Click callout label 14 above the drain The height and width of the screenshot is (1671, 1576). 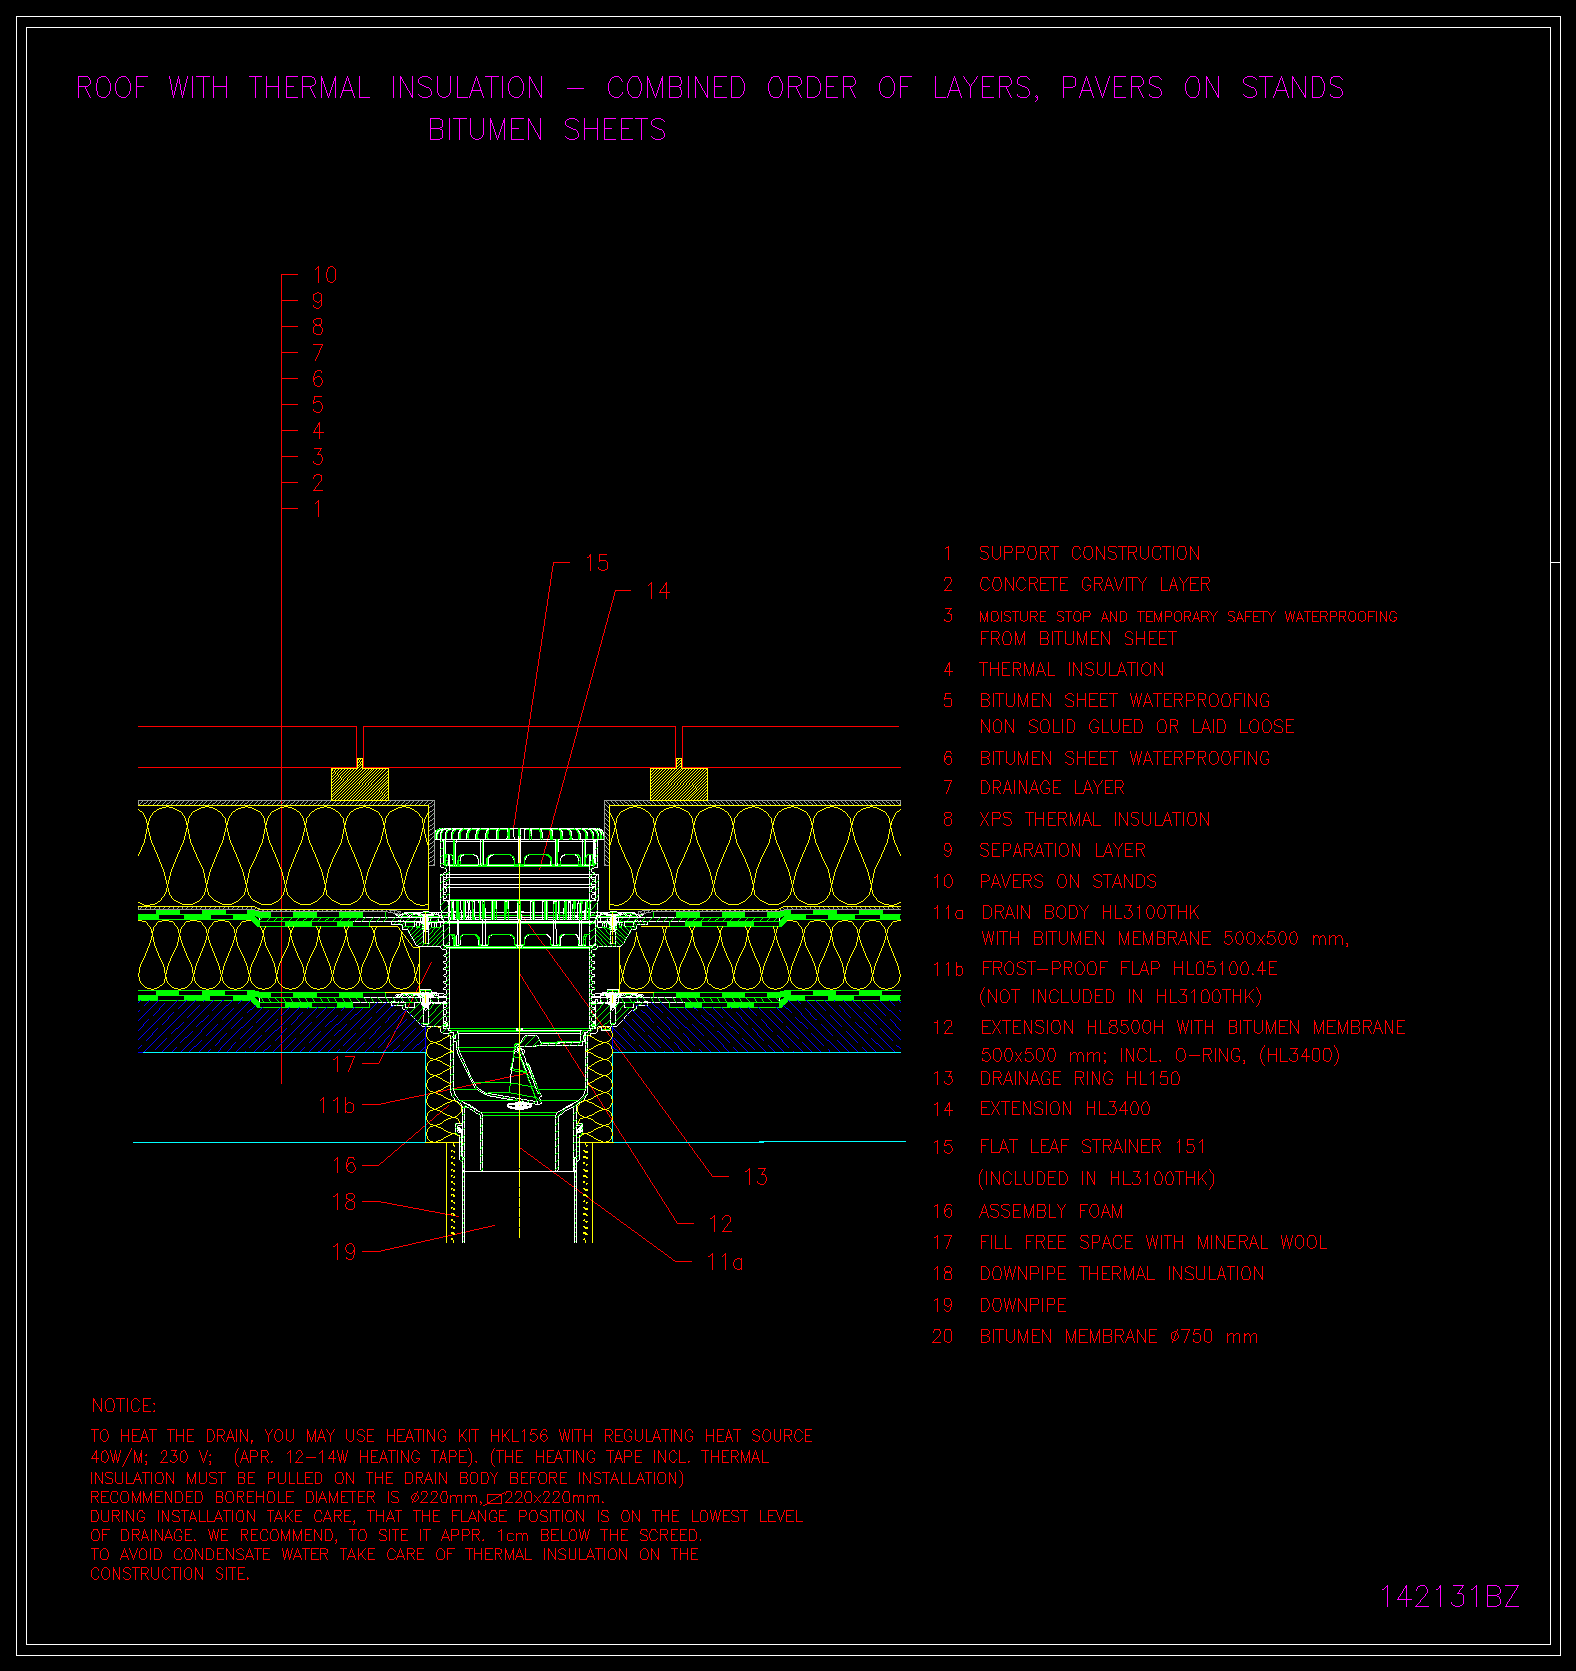pyautogui.click(x=658, y=591)
